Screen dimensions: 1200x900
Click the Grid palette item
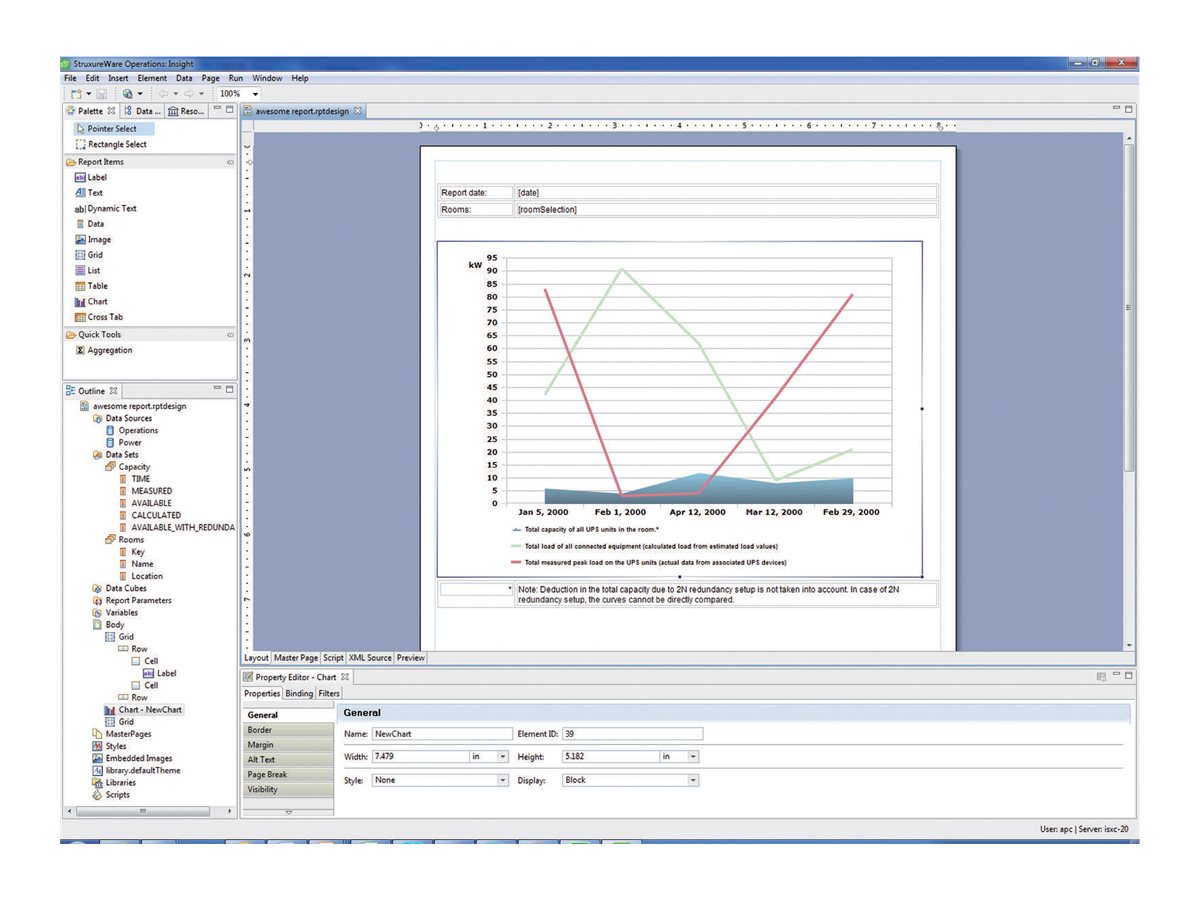pos(94,255)
